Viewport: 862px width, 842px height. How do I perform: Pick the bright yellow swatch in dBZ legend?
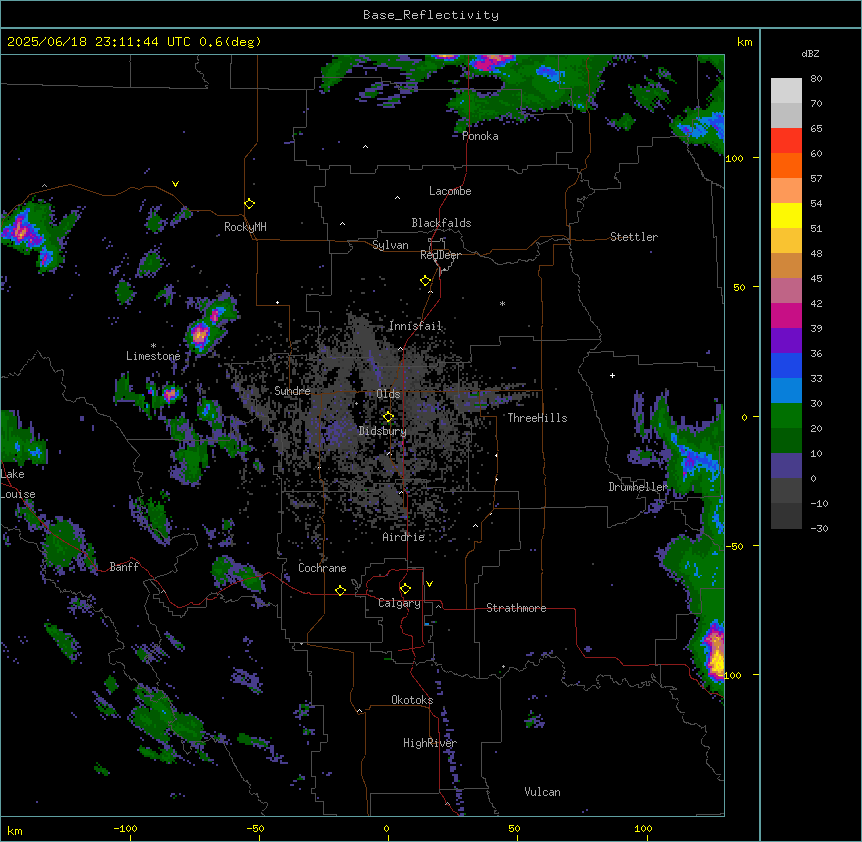pyautogui.click(x=786, y=215)
